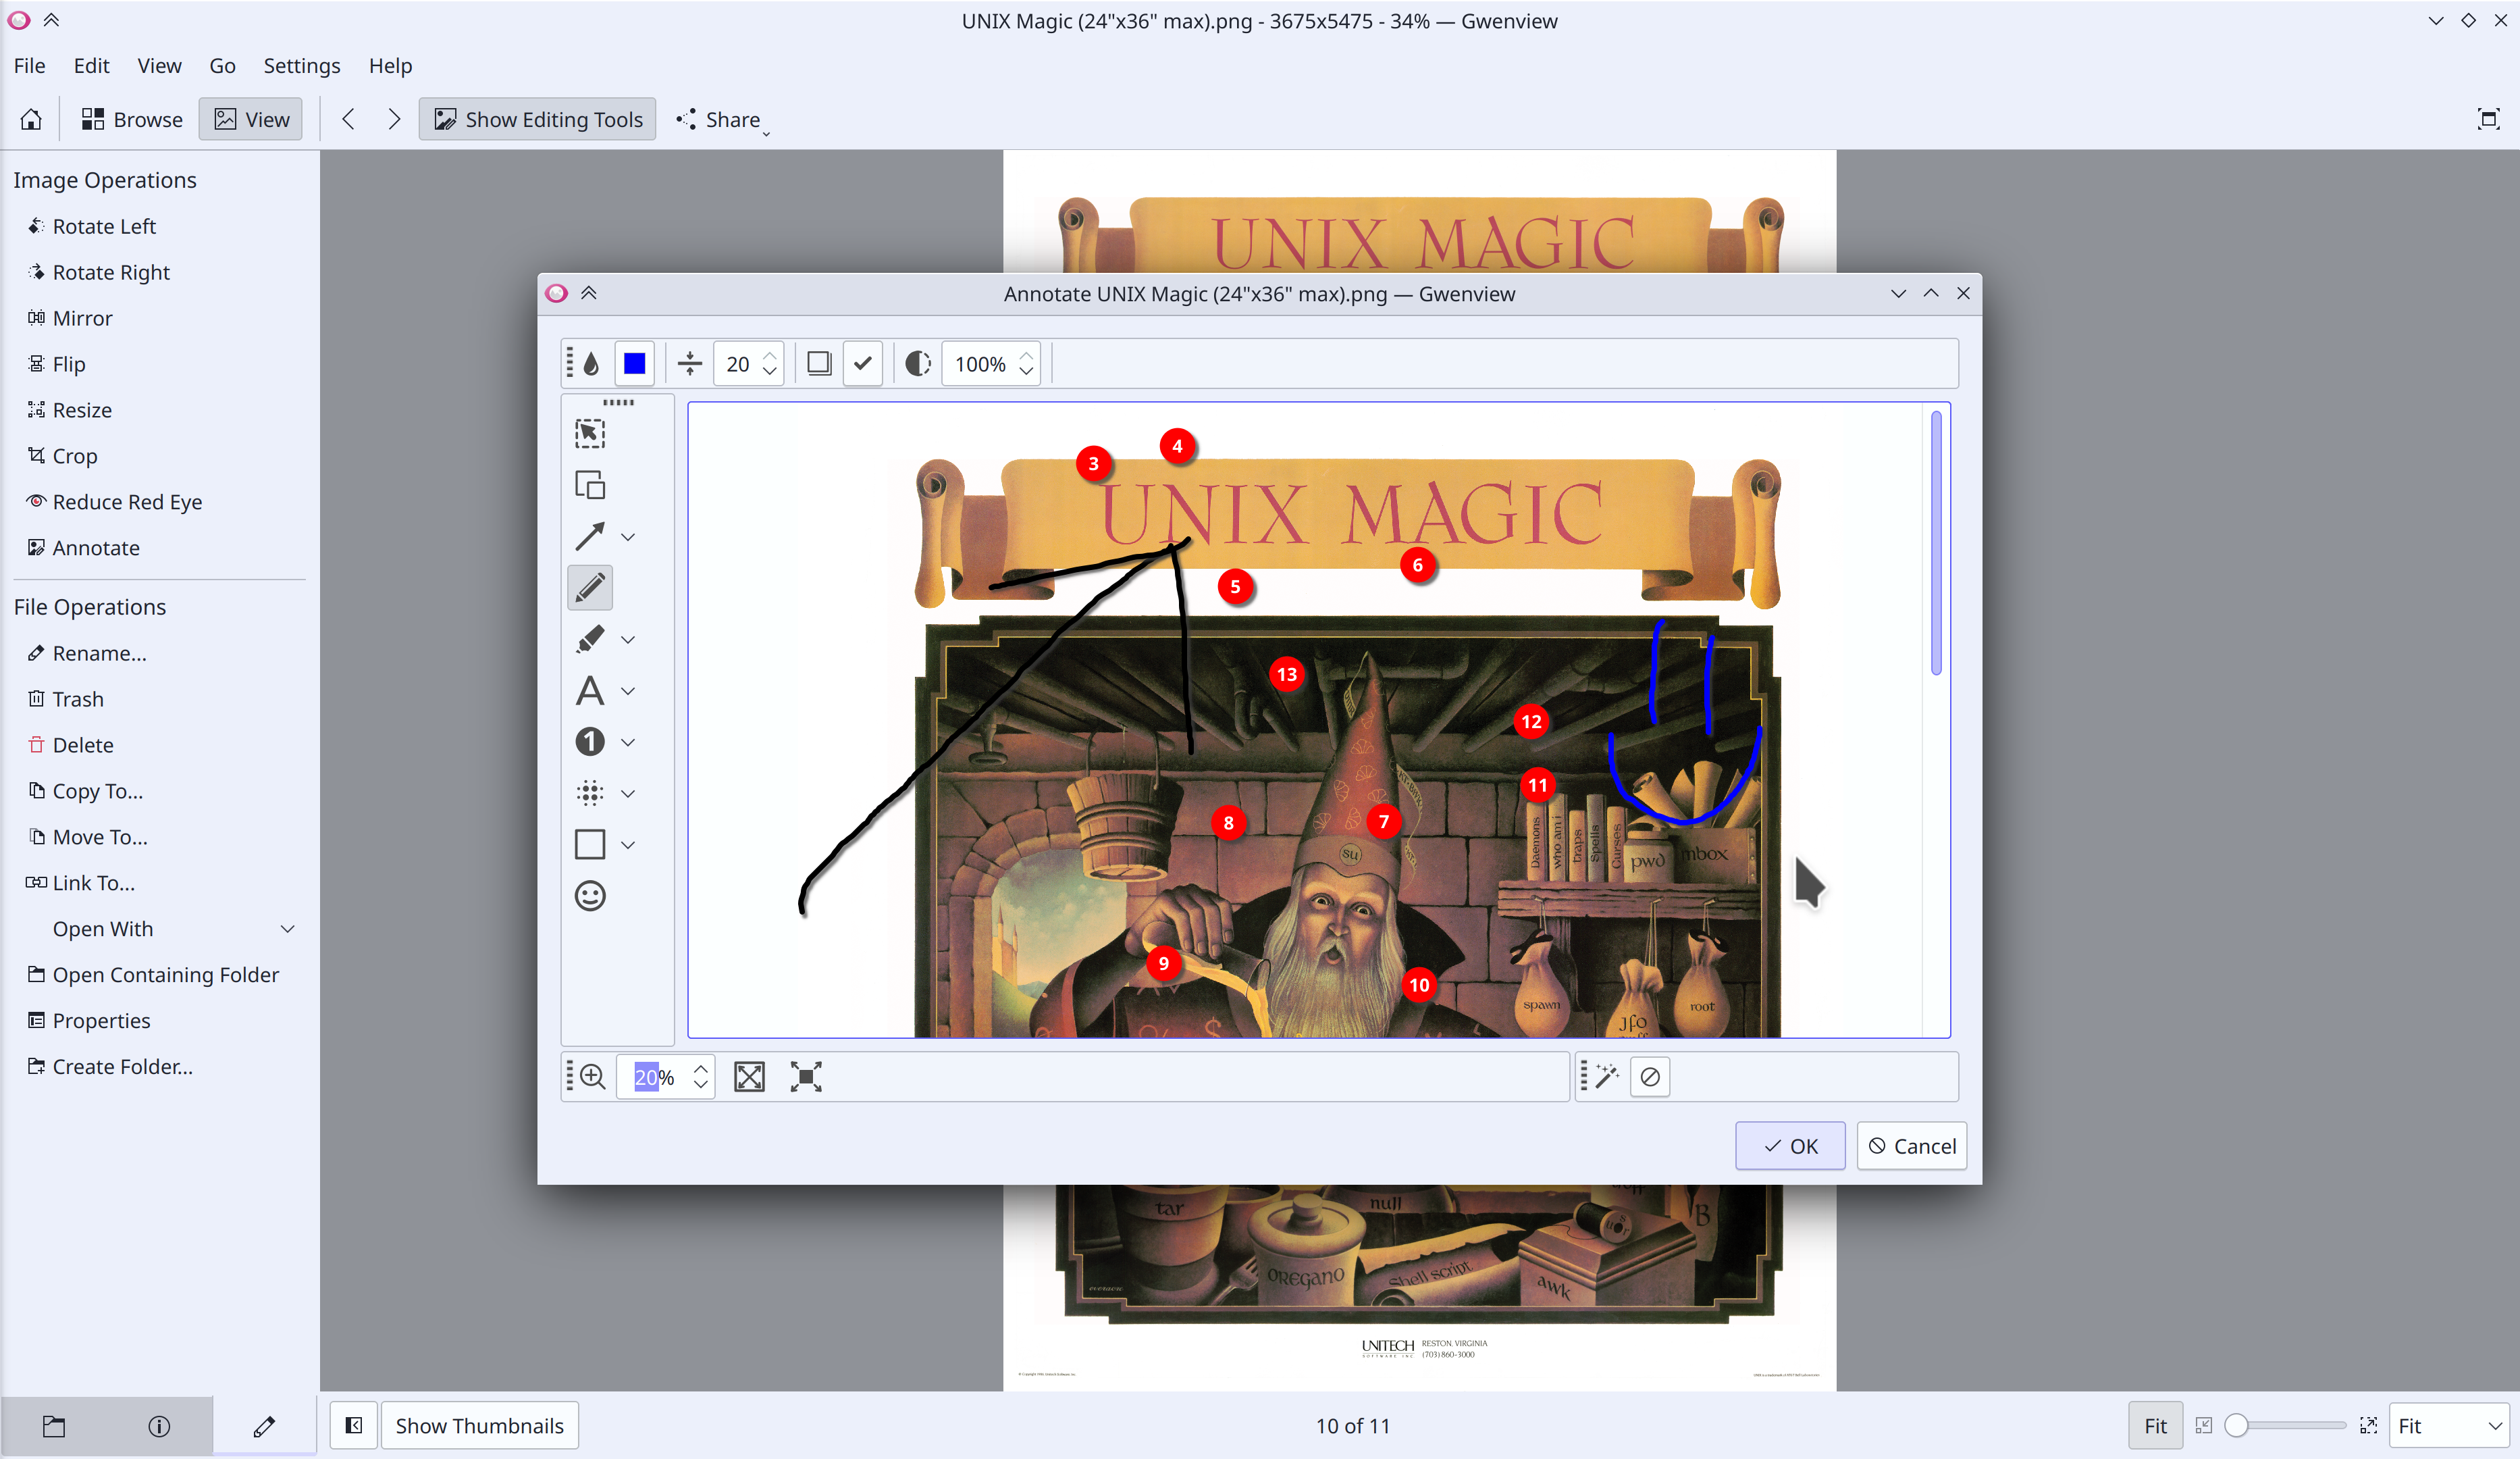Confirm annotations with OK button
This screenshot has height=1459, width=2520.
coord(1789,1146)
